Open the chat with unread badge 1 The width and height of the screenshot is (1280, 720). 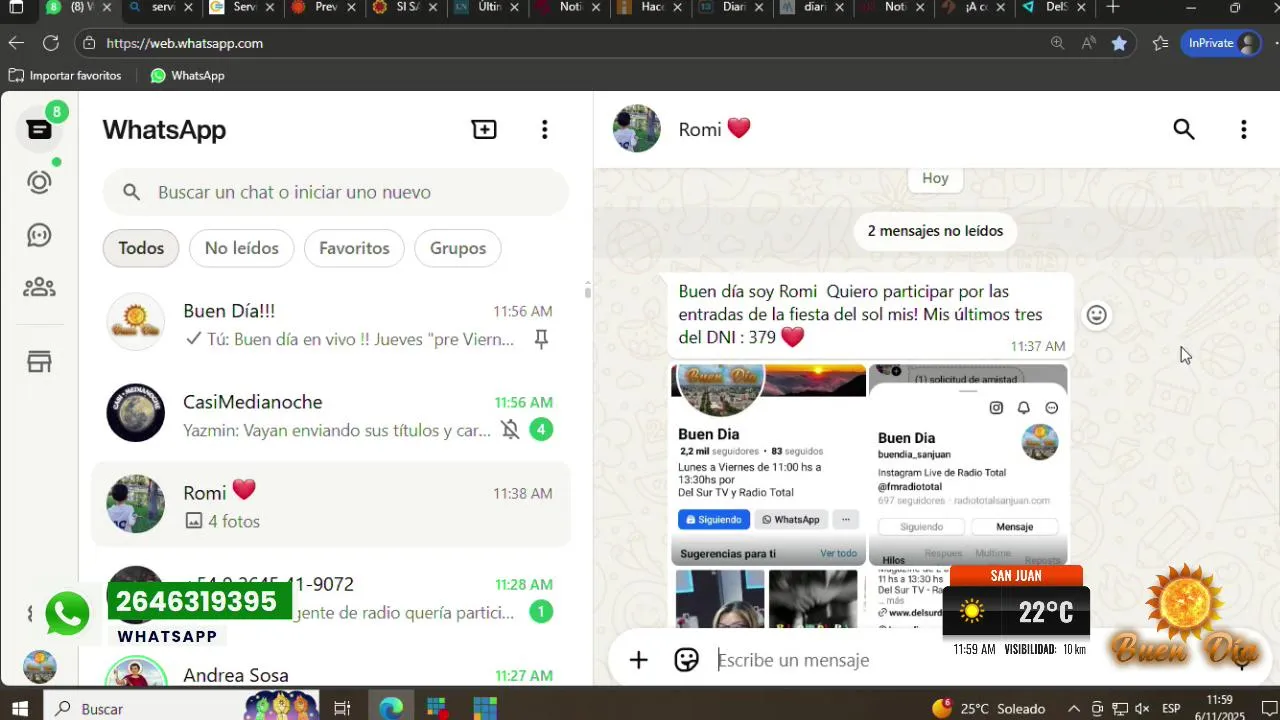click(331, 597)
